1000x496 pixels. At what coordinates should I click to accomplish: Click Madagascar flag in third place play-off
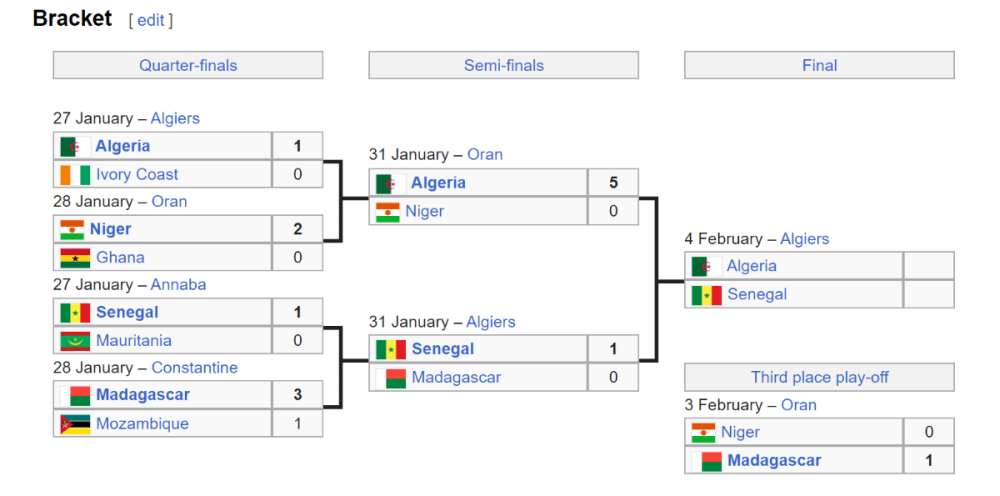tap(706, 461)
